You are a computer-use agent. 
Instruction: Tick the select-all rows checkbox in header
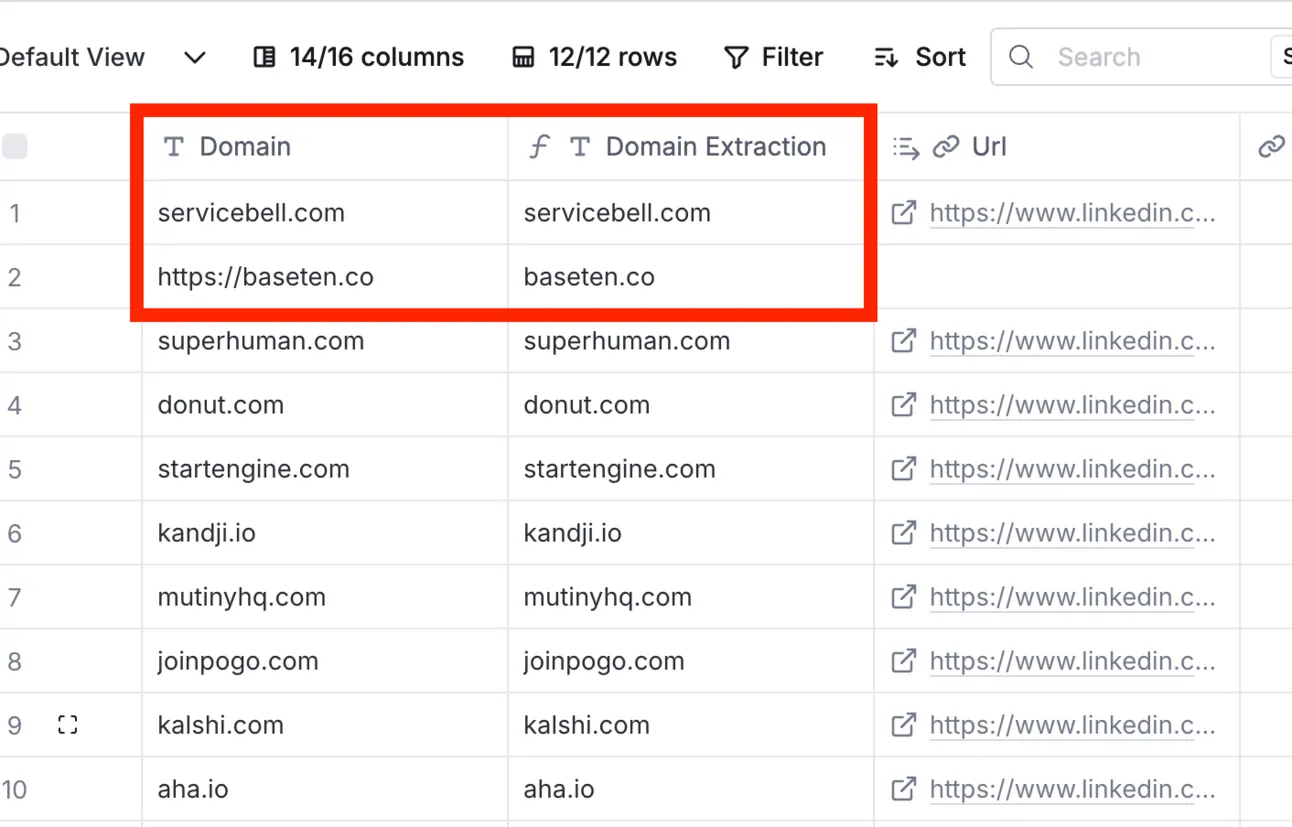[15, 147]
